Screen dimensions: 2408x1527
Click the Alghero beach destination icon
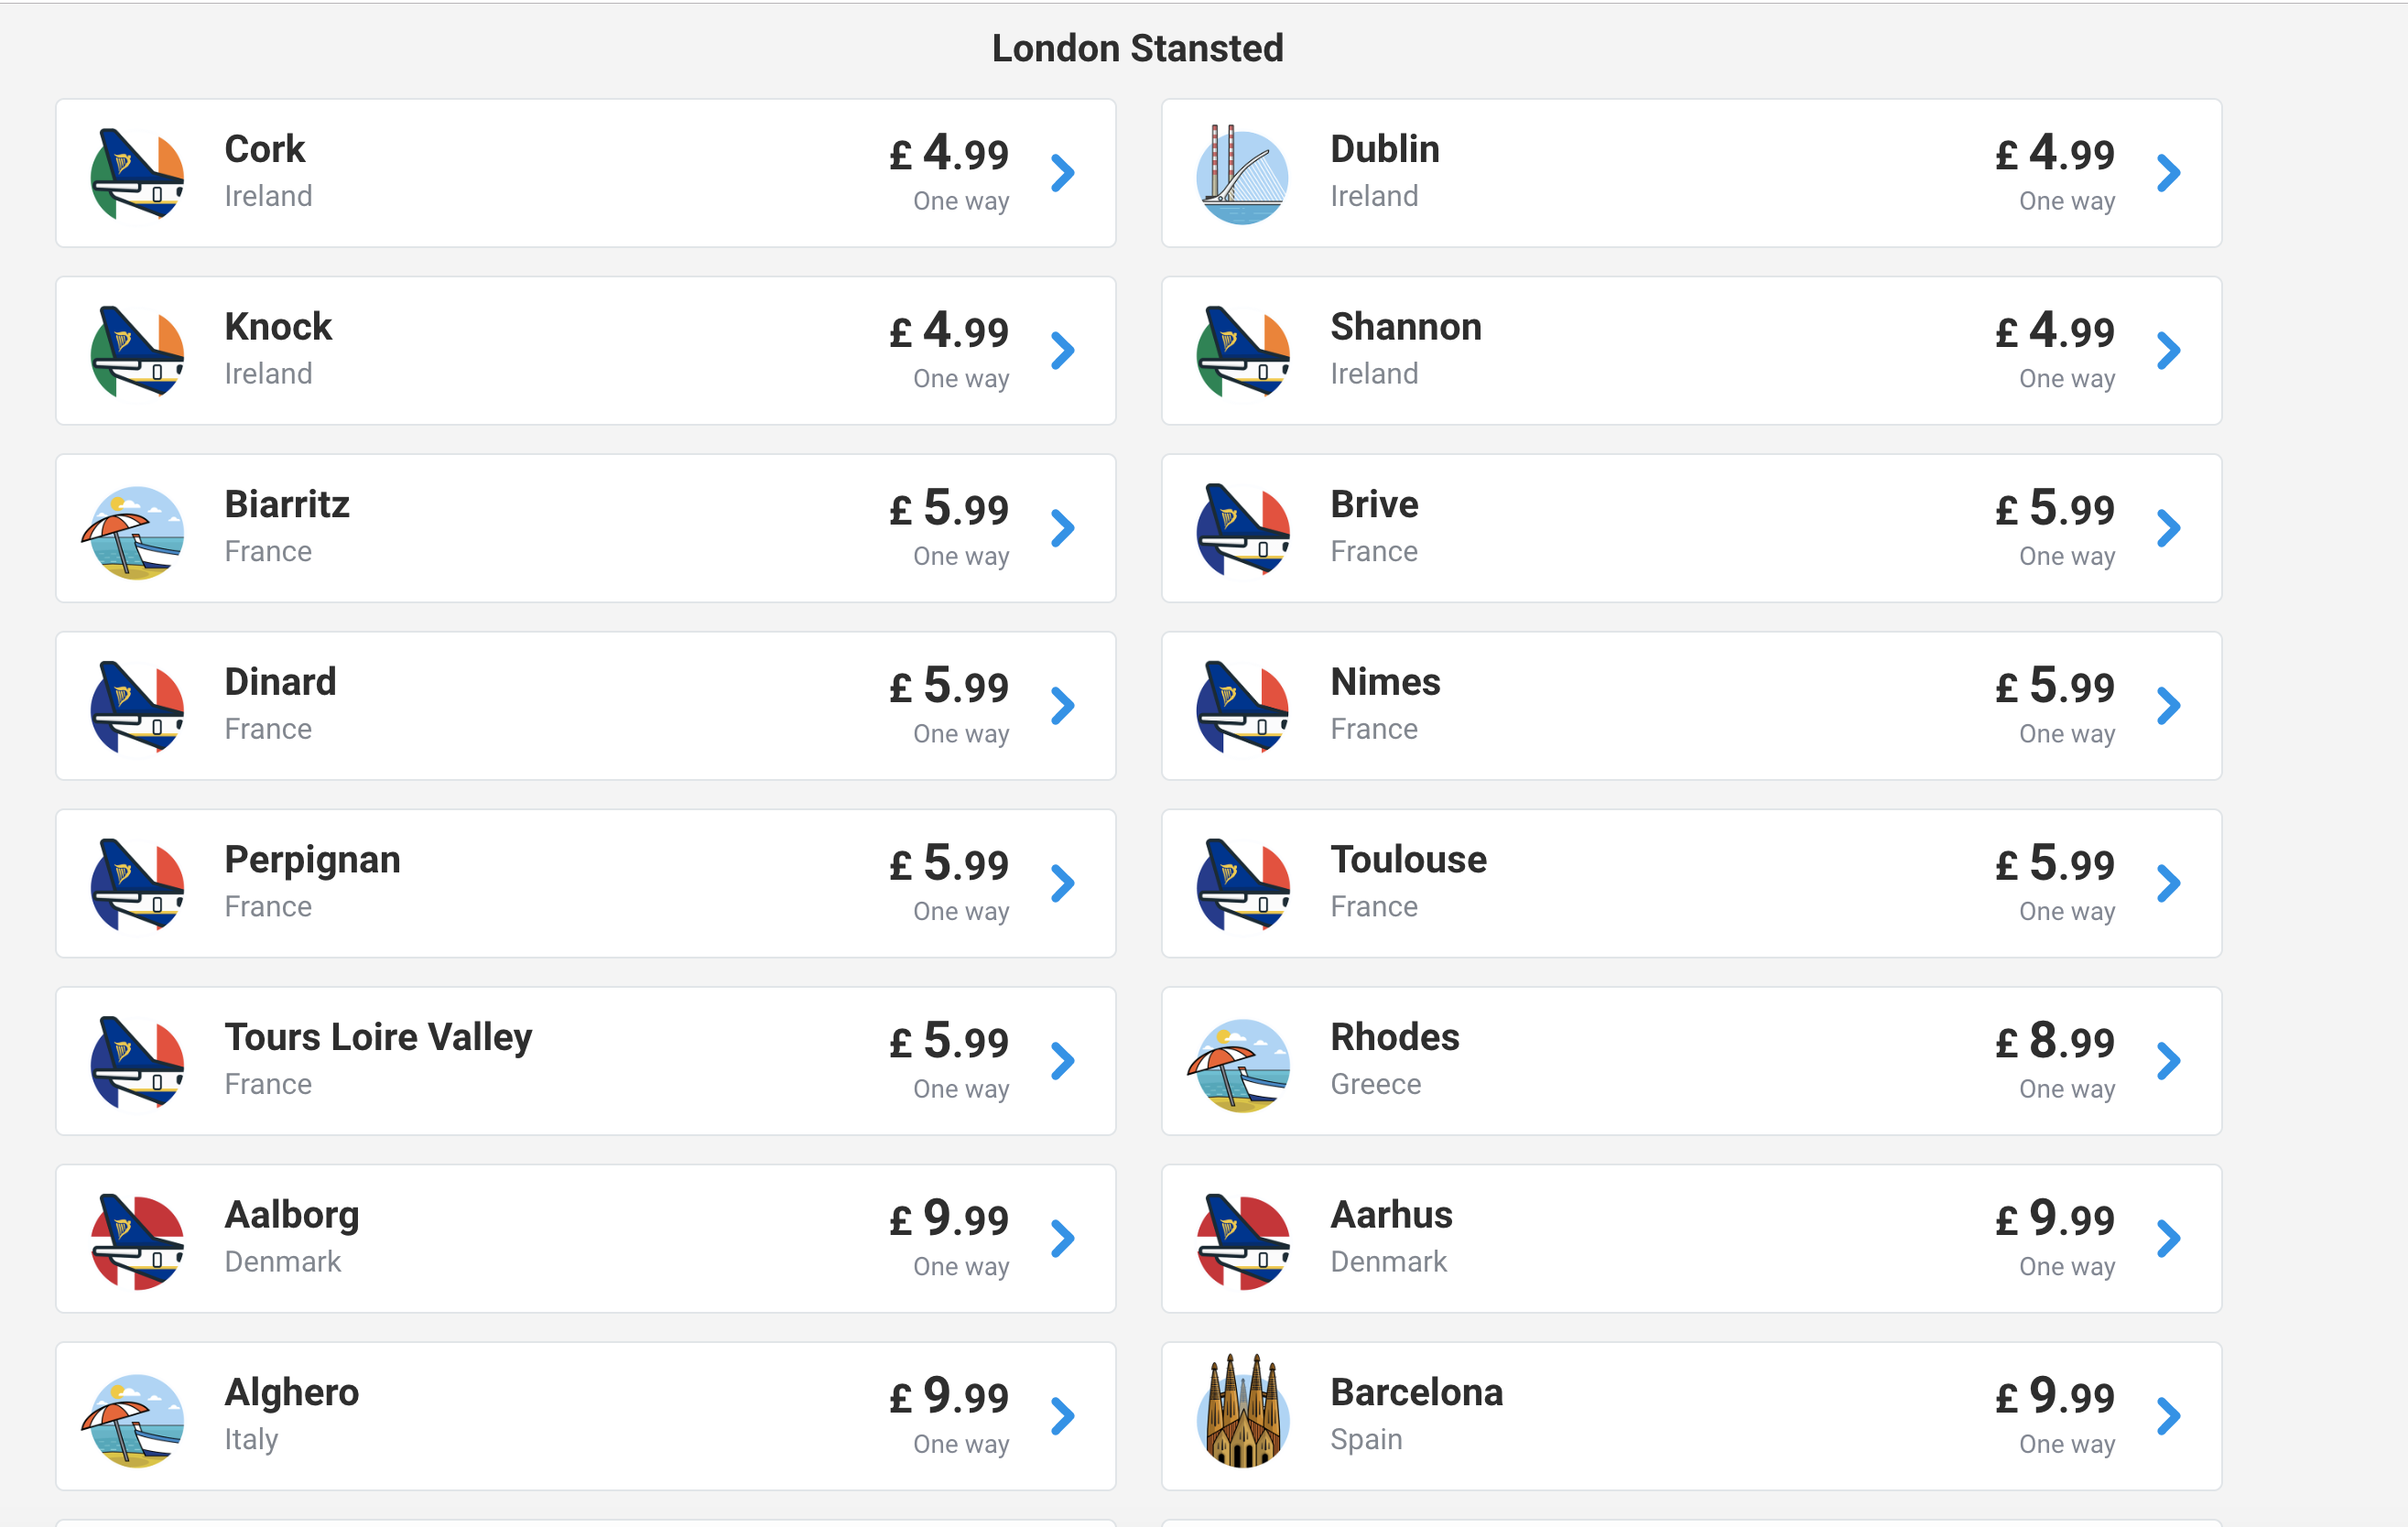pos(136,1420)
